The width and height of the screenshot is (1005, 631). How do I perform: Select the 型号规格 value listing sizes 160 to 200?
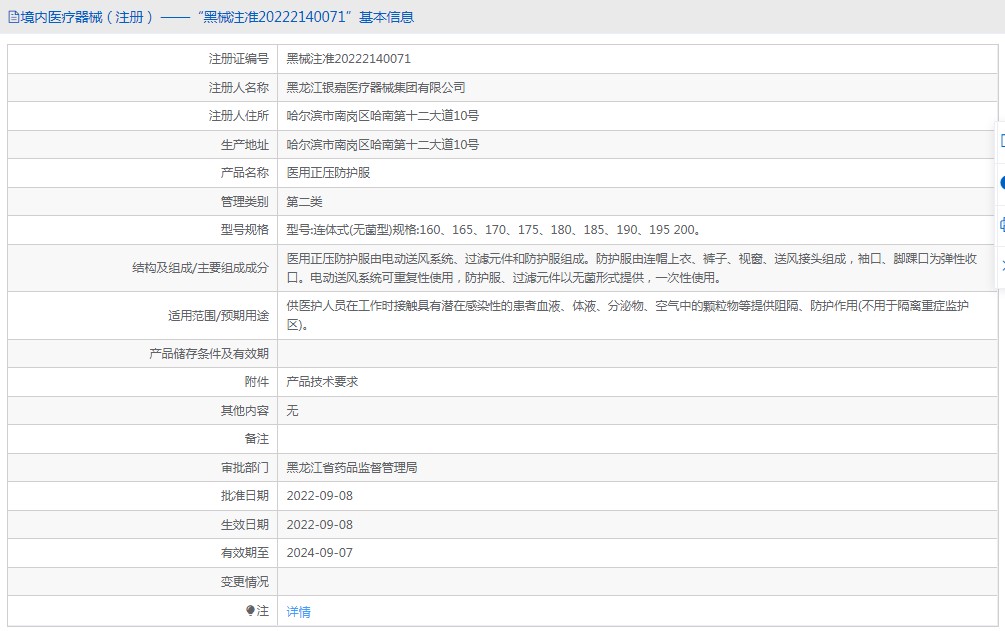click(494, 230)
